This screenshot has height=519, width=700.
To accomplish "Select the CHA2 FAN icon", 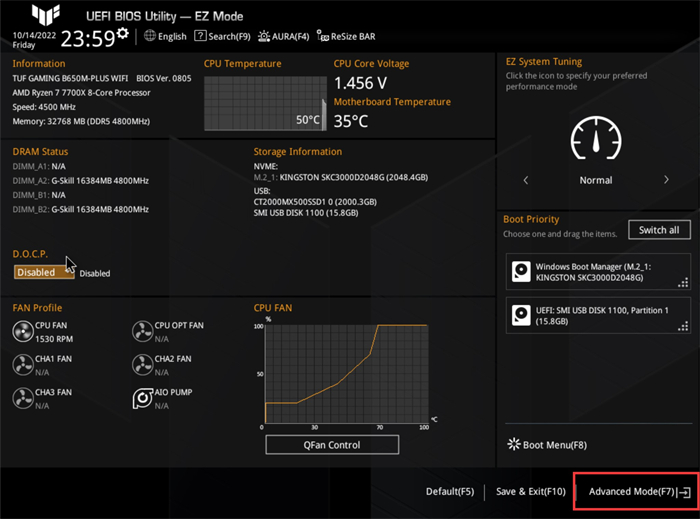I will (142, 365).
